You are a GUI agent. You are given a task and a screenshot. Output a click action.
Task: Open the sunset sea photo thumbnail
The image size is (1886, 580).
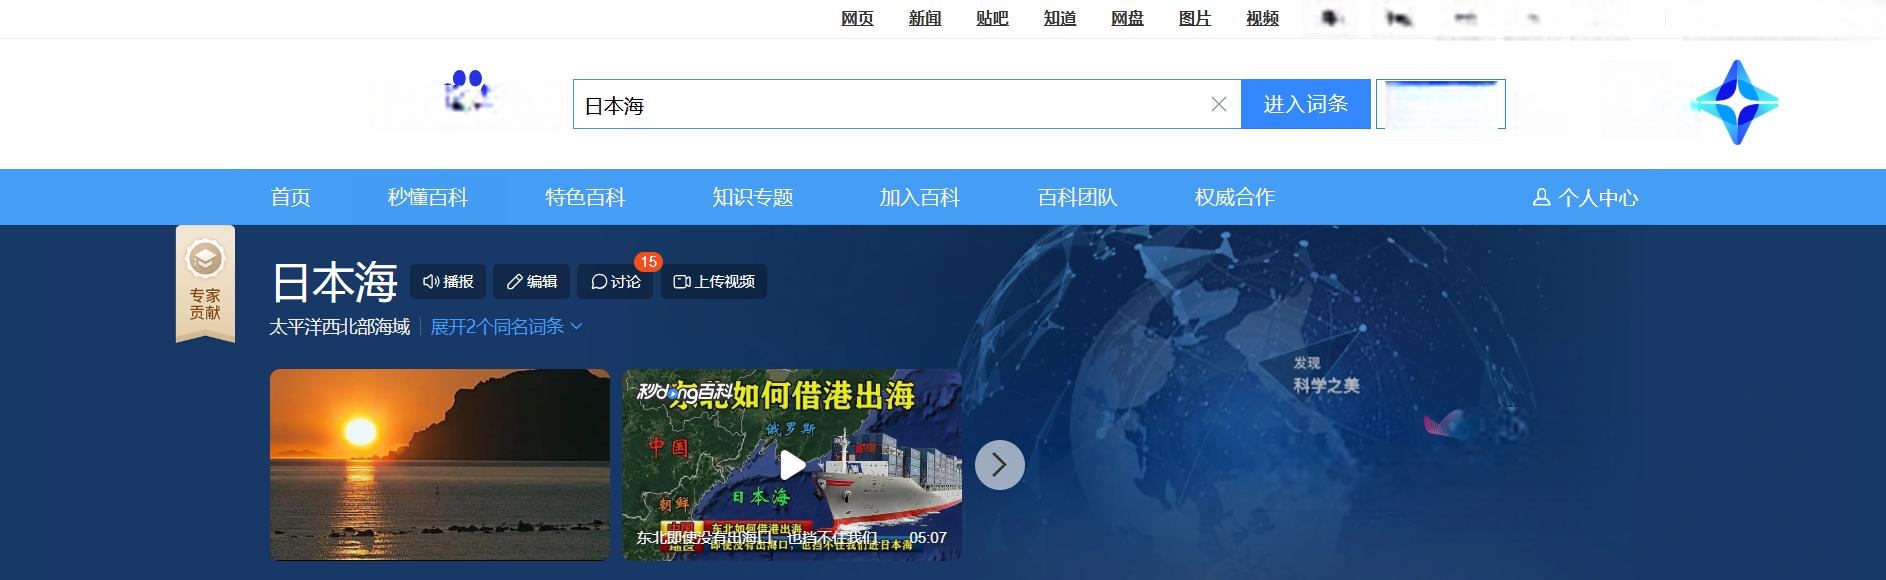[x=440, y=465]
